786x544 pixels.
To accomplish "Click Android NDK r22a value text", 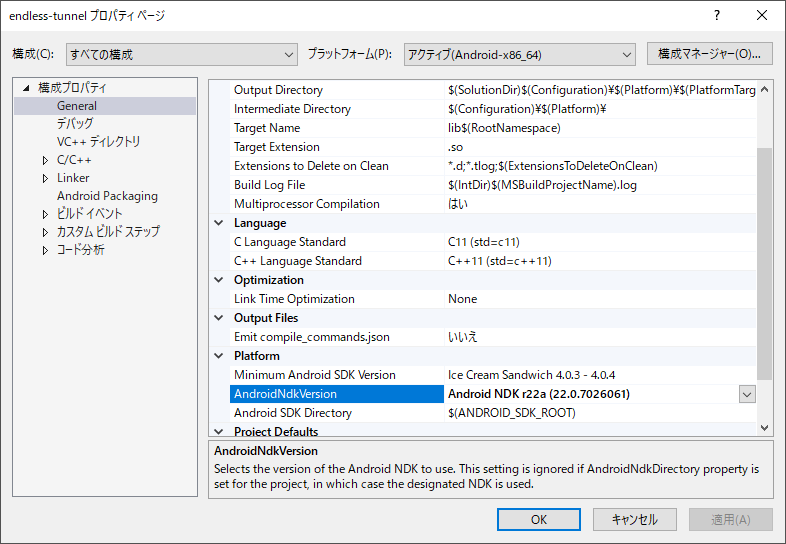I will click(x=539, y=394).
